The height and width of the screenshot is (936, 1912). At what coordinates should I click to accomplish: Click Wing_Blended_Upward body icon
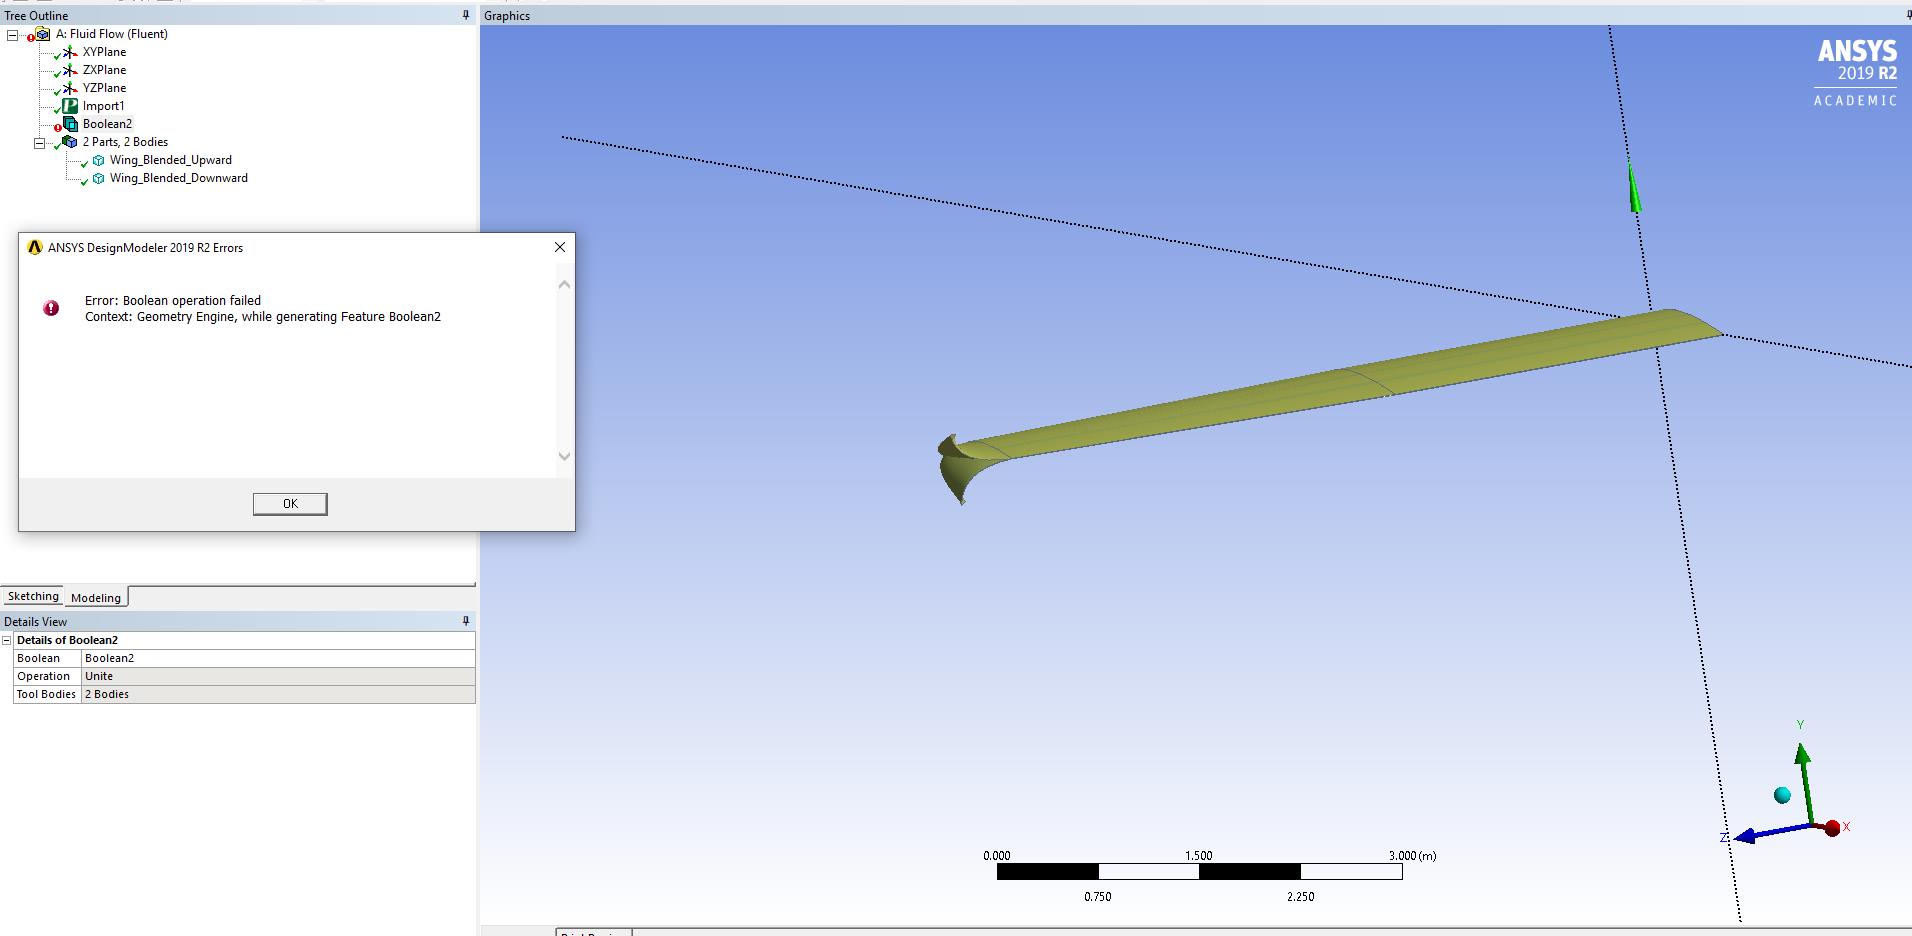coord(98,160)
